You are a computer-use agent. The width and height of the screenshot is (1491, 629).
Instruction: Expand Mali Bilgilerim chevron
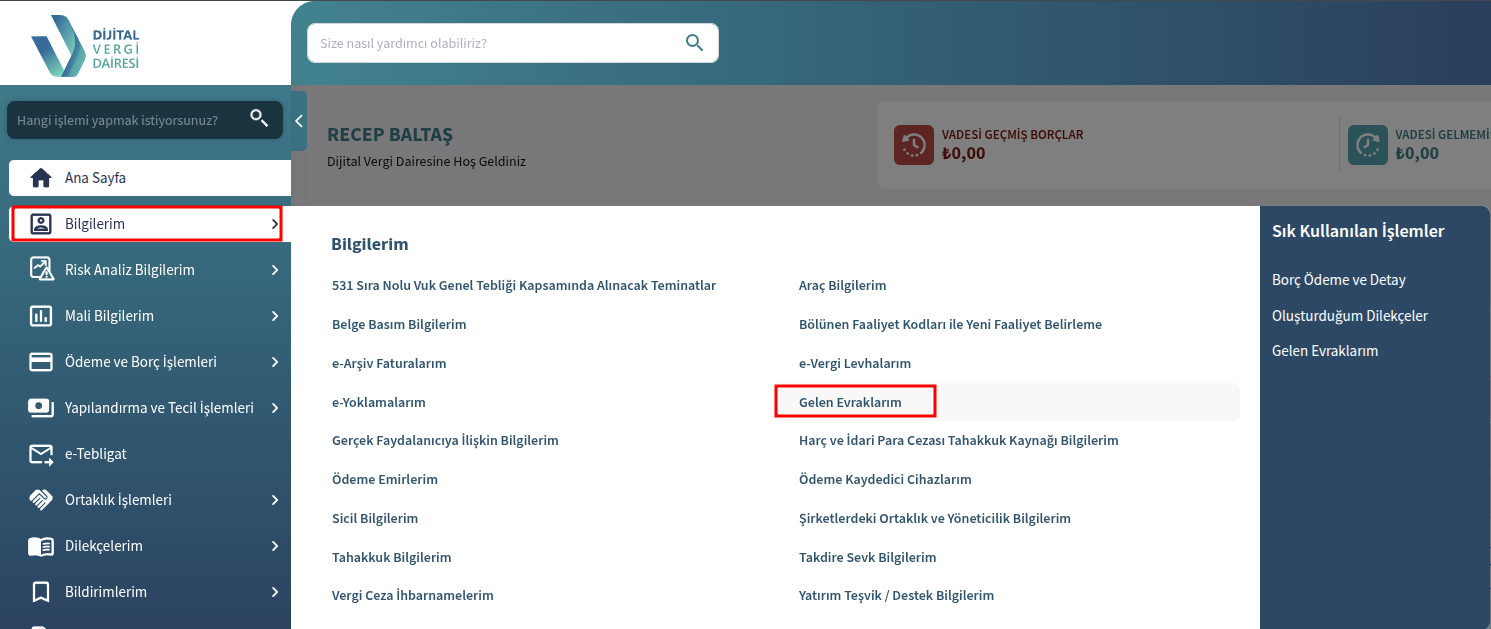(x=275, y=316)
